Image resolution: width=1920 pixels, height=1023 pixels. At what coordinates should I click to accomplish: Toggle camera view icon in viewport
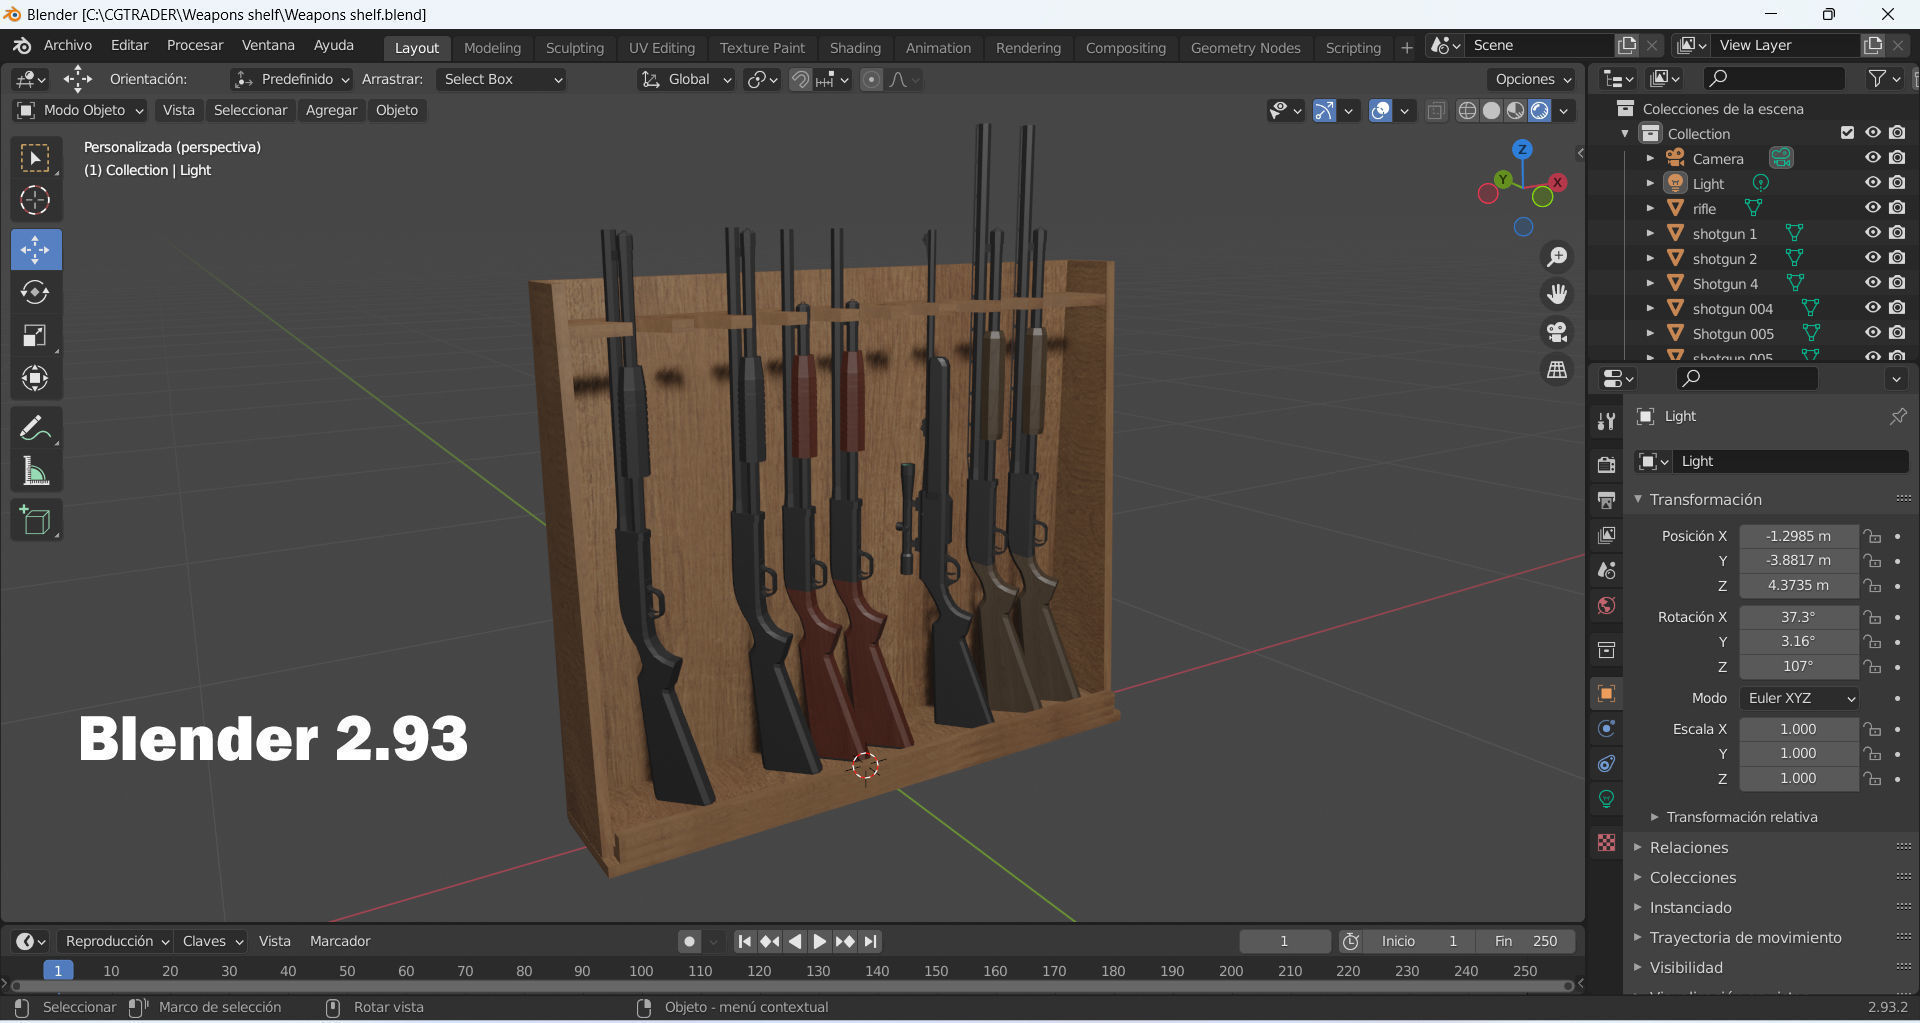1557,332
